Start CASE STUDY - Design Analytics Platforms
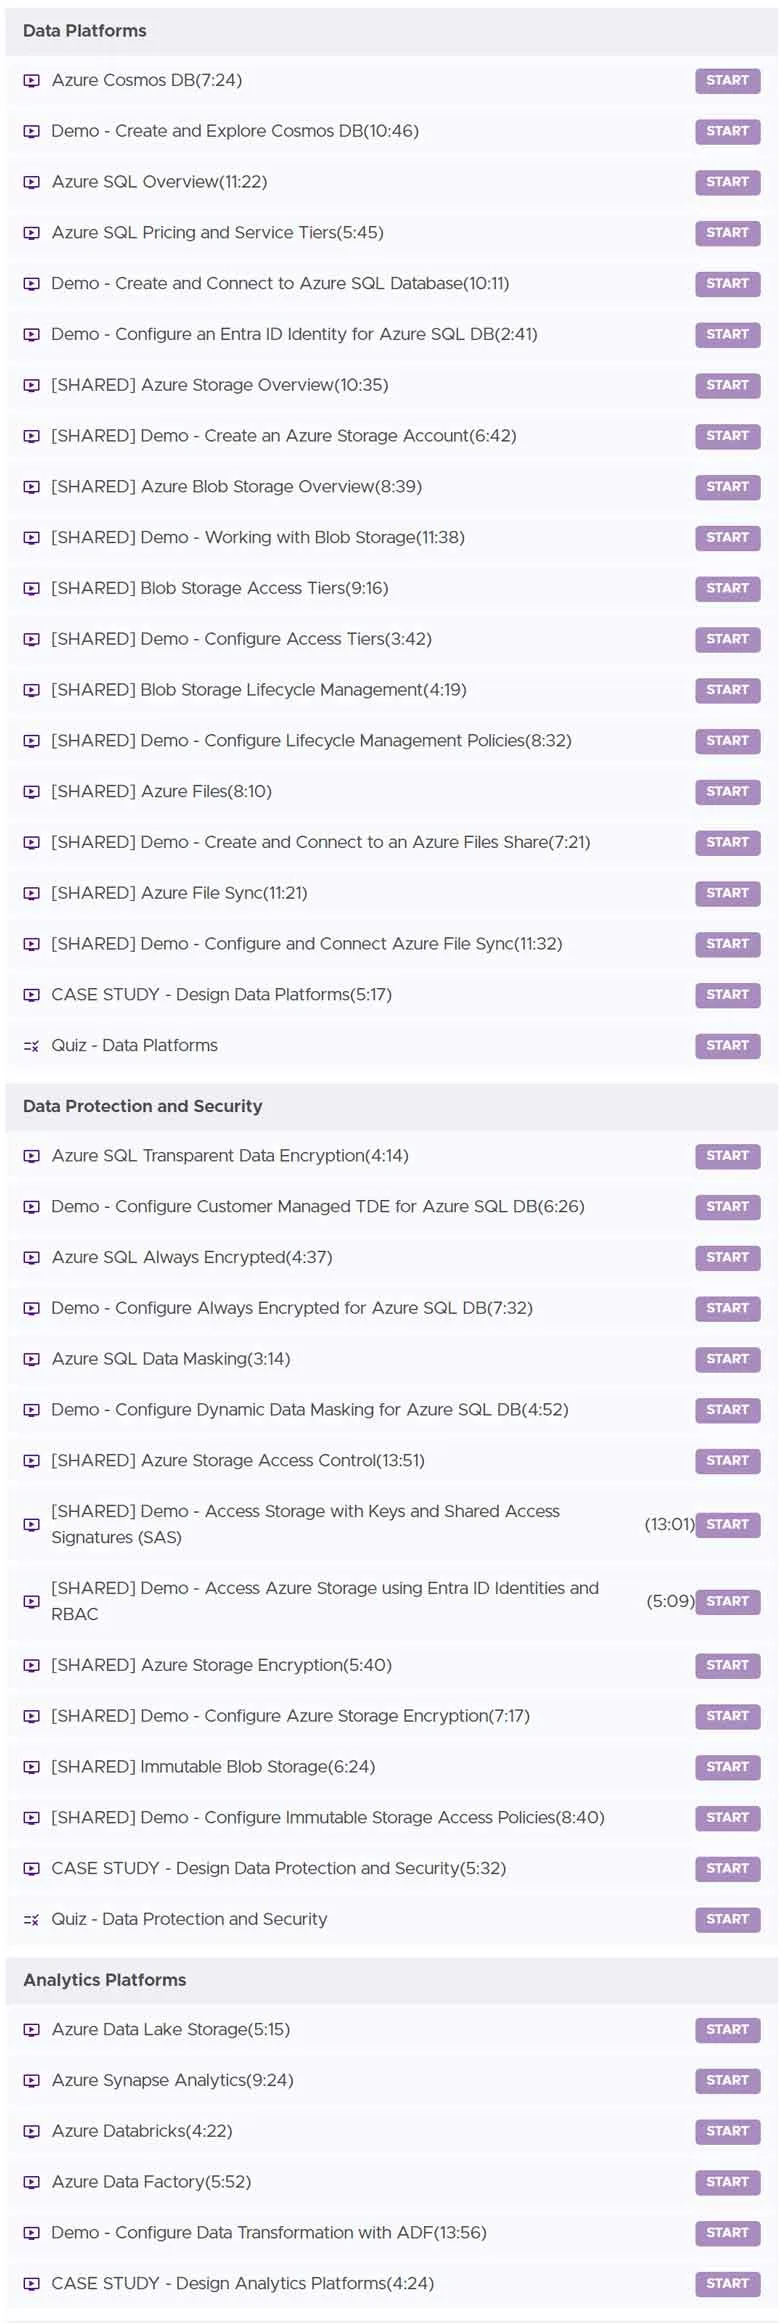The width and height of the screenshot is (780, 2323). coord(727,2284)
